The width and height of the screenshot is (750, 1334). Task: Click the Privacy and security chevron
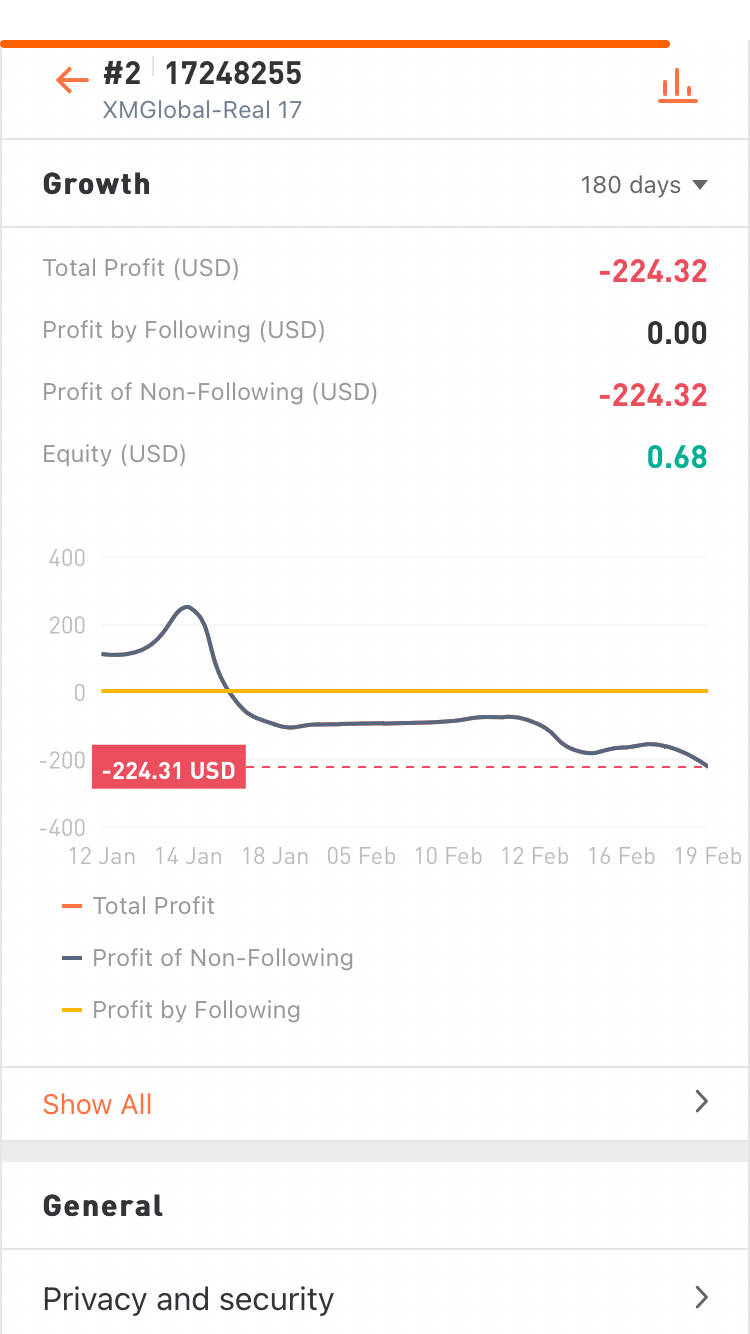(701, 1298)
